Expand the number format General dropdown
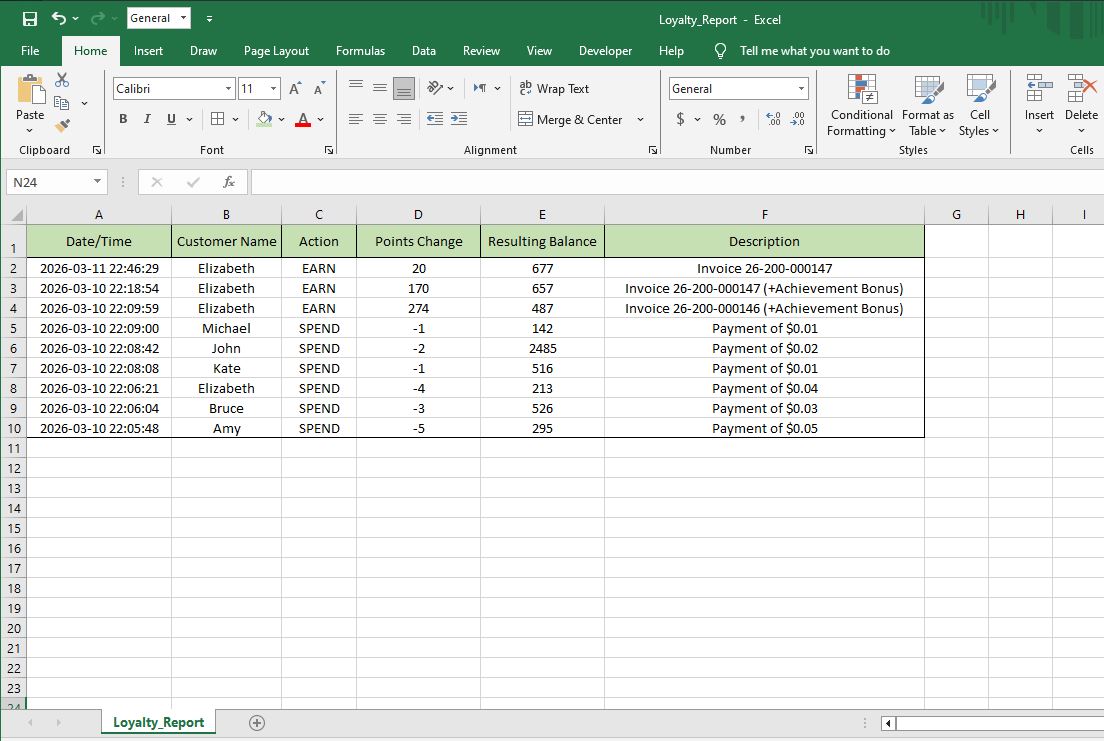This screenshot has width=1104, height=741. click(801, 89)
